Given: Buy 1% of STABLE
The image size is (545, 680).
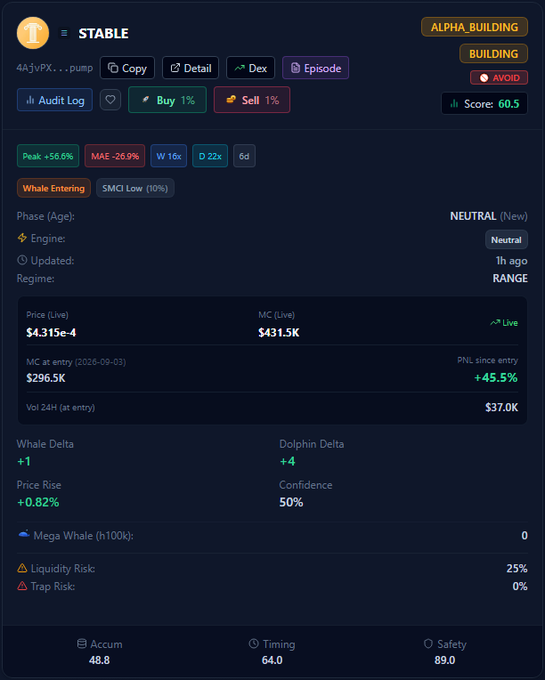Looking at the screenshot, I should click(x=167, y=100).
